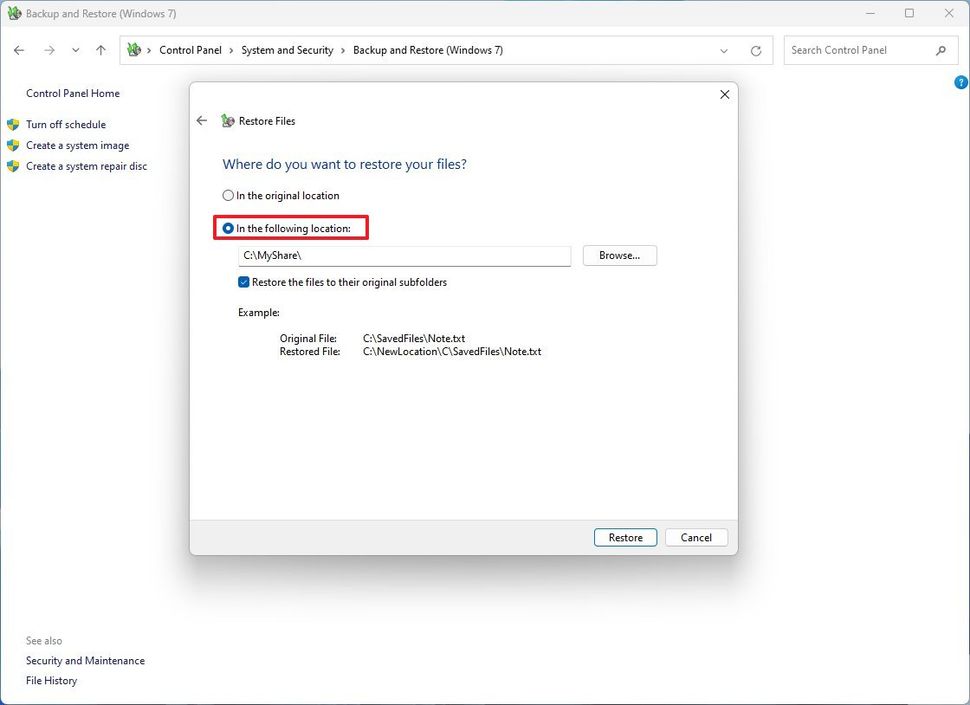The height and width of the screenshot is (705, 970).
Task: Open Control Panel Home from the sidebar
Action: (72, 93)
